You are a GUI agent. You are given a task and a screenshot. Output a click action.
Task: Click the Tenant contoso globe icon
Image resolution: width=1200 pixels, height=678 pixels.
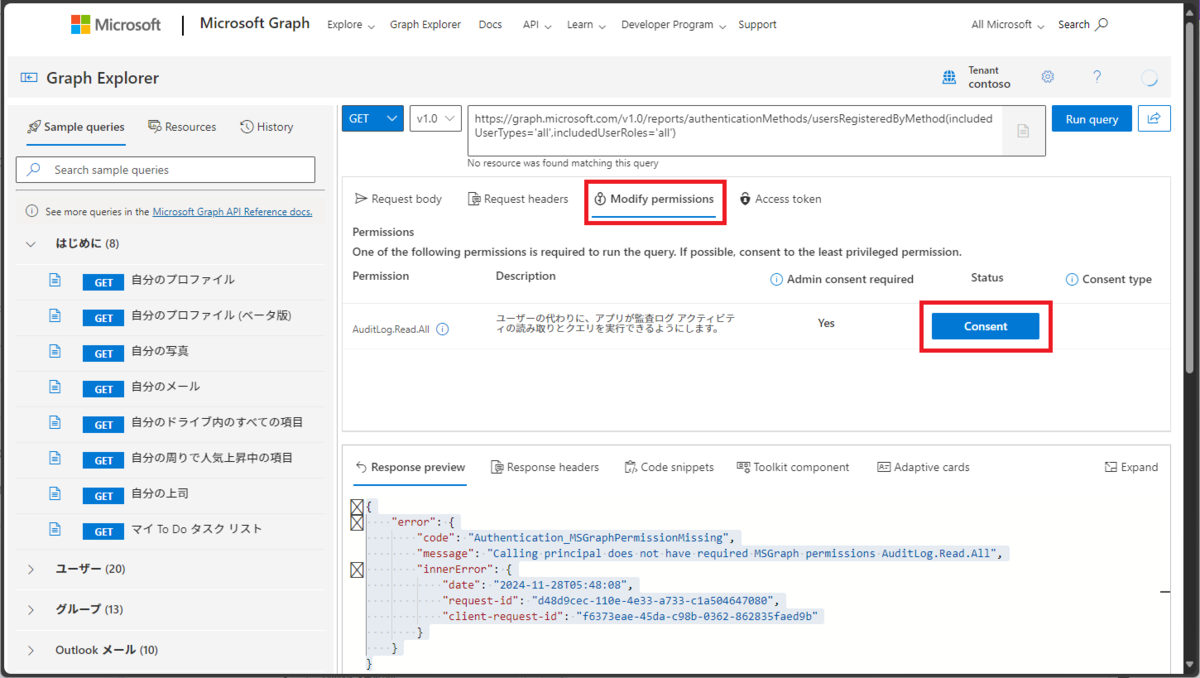(x=949, y=78)
